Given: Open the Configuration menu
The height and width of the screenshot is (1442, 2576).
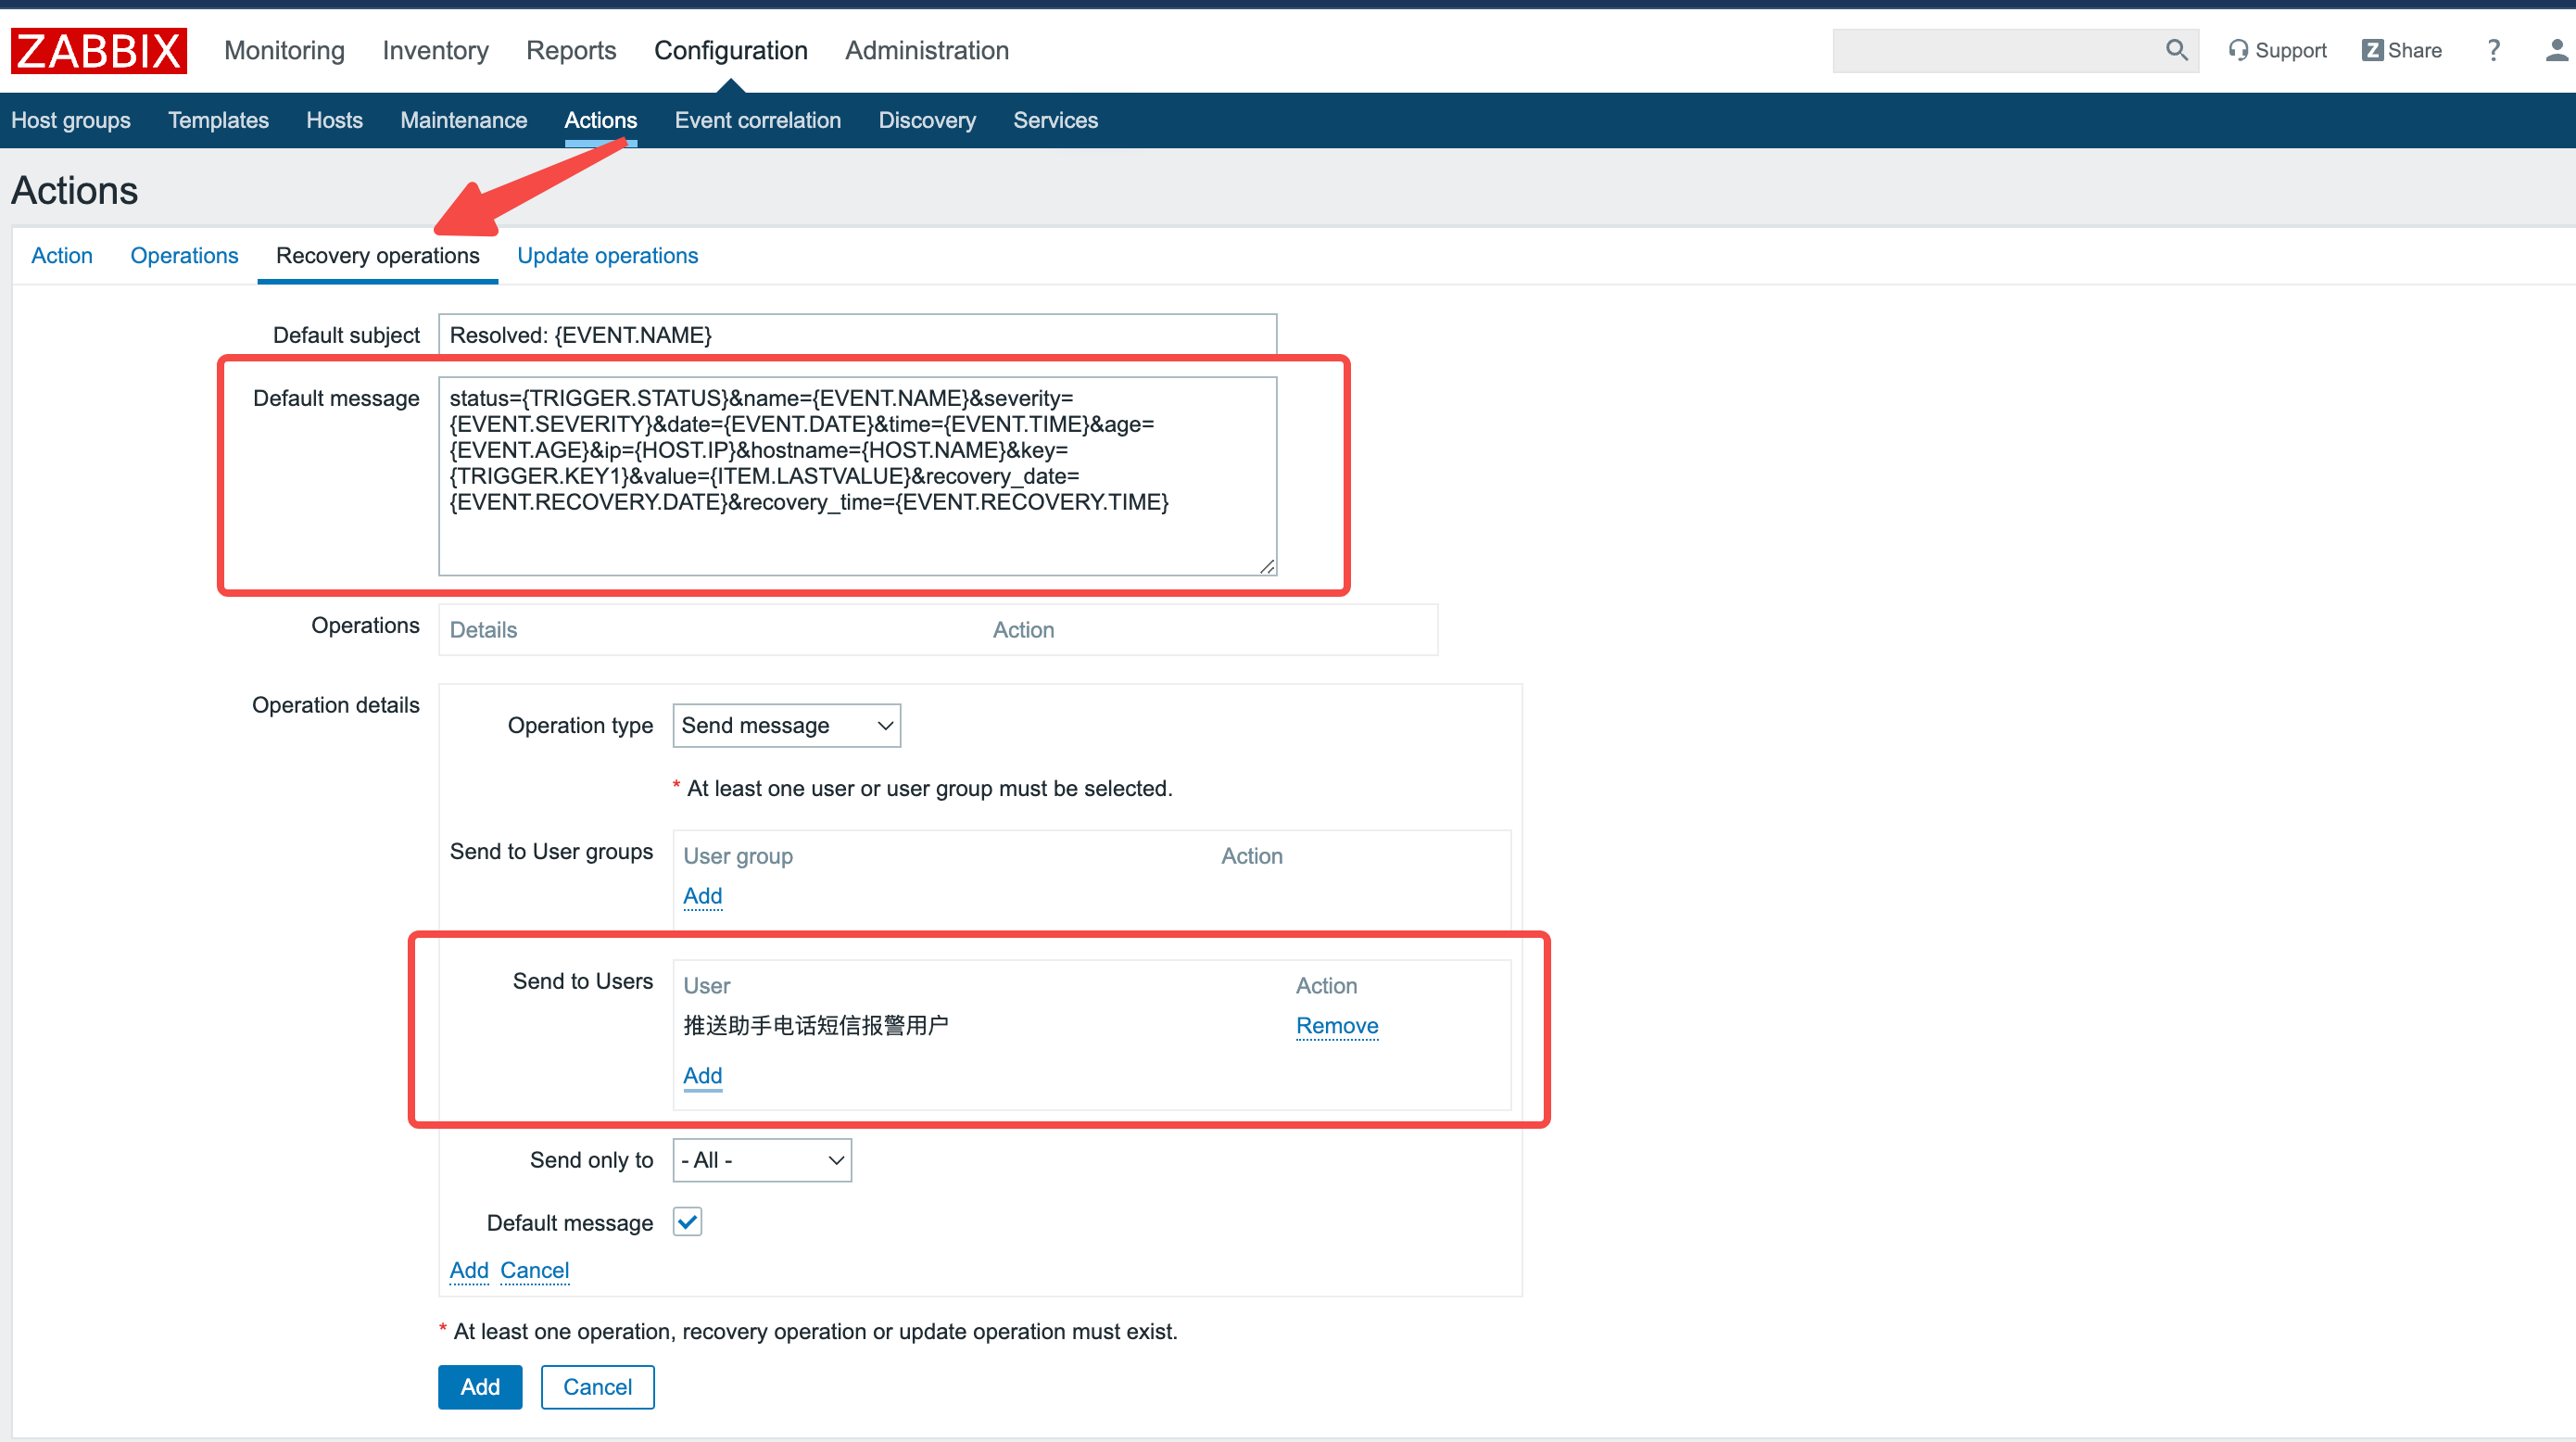Looking at the screenshot, I should coord(730,50).
